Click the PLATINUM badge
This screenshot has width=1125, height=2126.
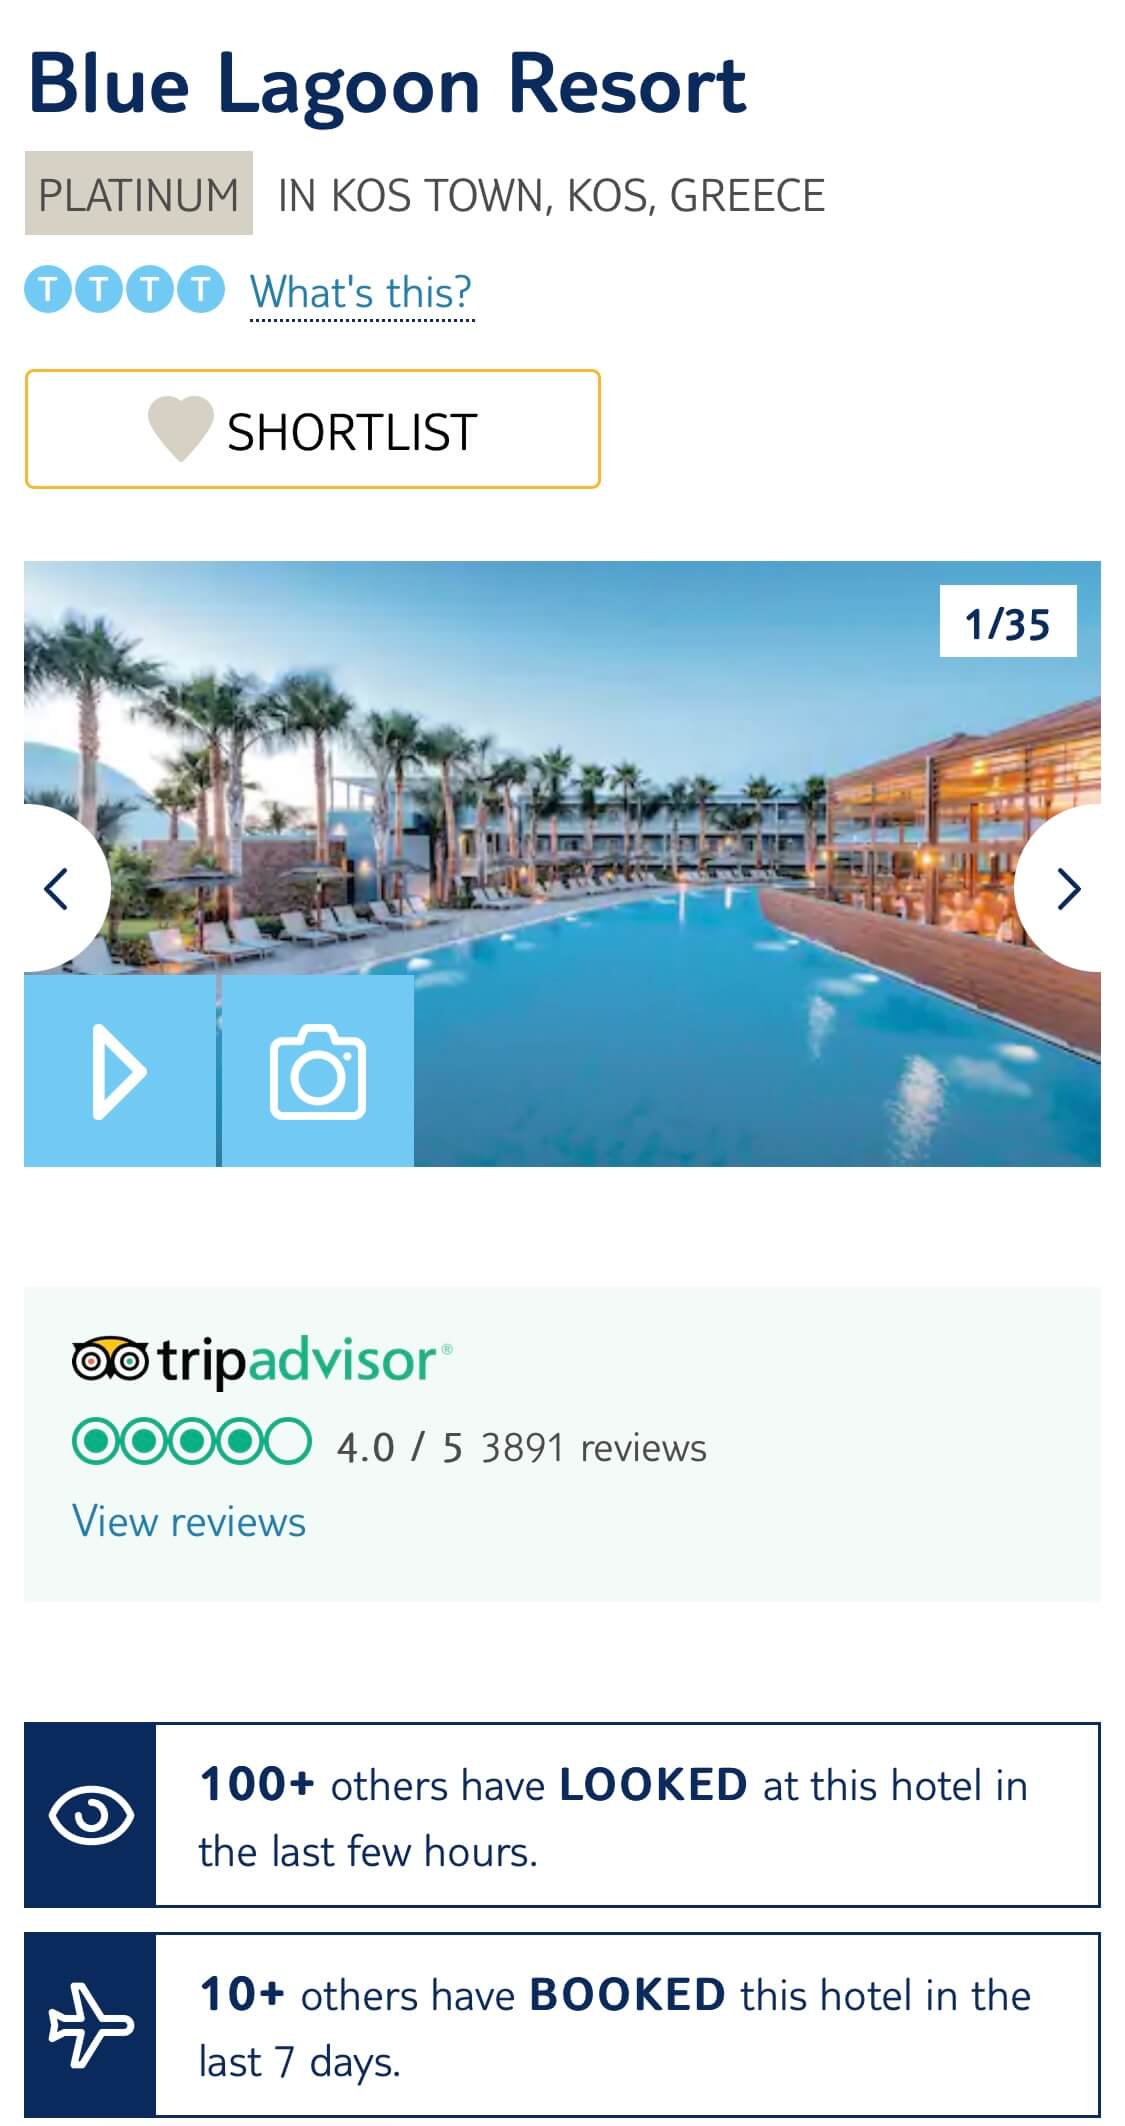(x=139, y=193)
